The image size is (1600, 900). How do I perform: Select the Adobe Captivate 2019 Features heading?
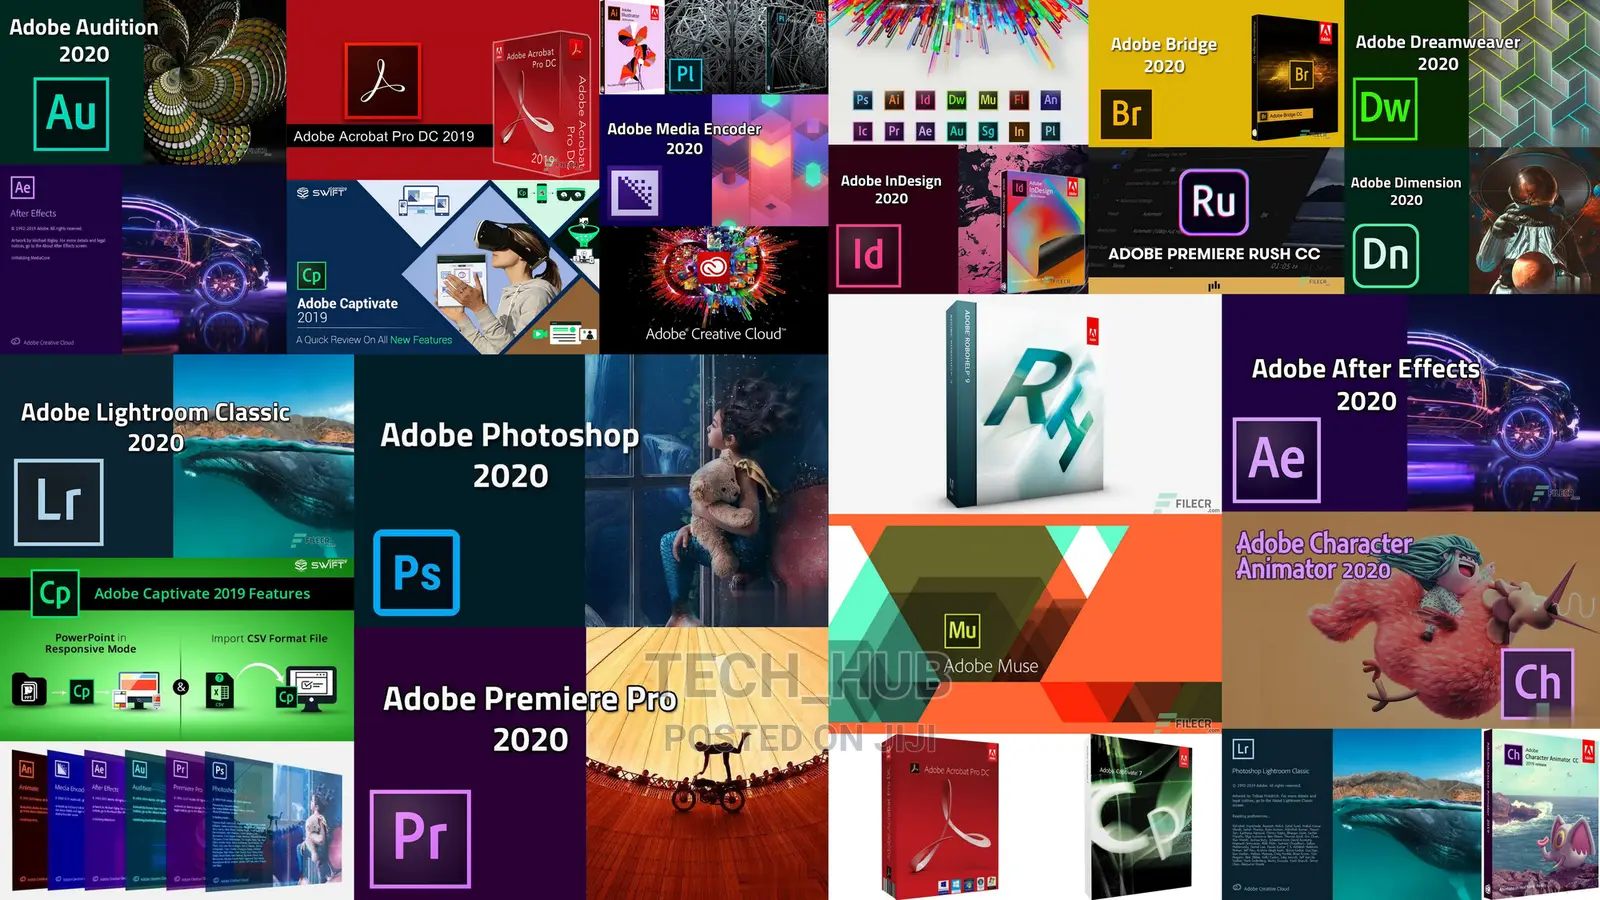coord(202,594)
